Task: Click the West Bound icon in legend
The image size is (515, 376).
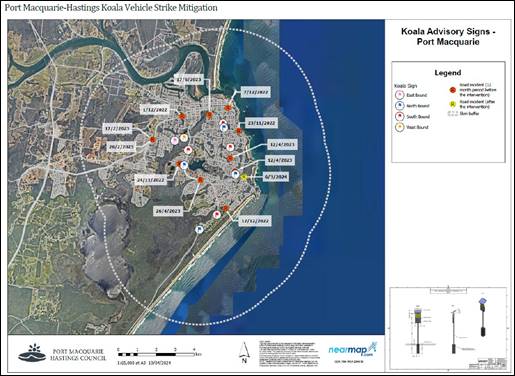Action: pyautogui.click(x=399, y=127)
